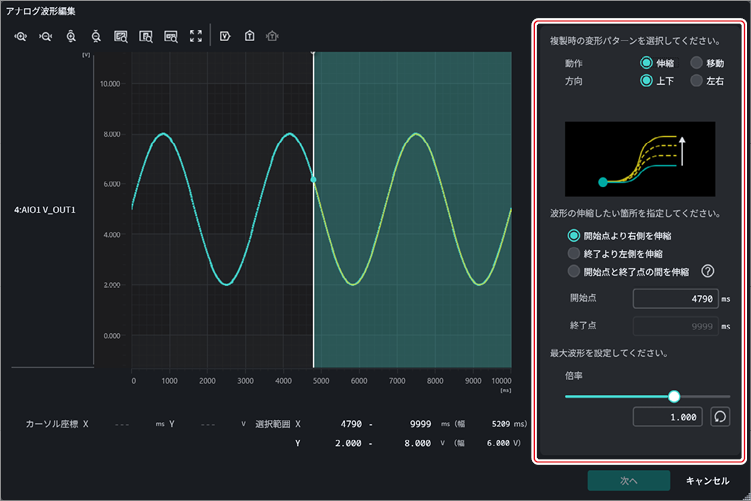Click the T cursor marker icon
Image resolution: width=751 pixels, height=501 pixels.
point(250,36)
